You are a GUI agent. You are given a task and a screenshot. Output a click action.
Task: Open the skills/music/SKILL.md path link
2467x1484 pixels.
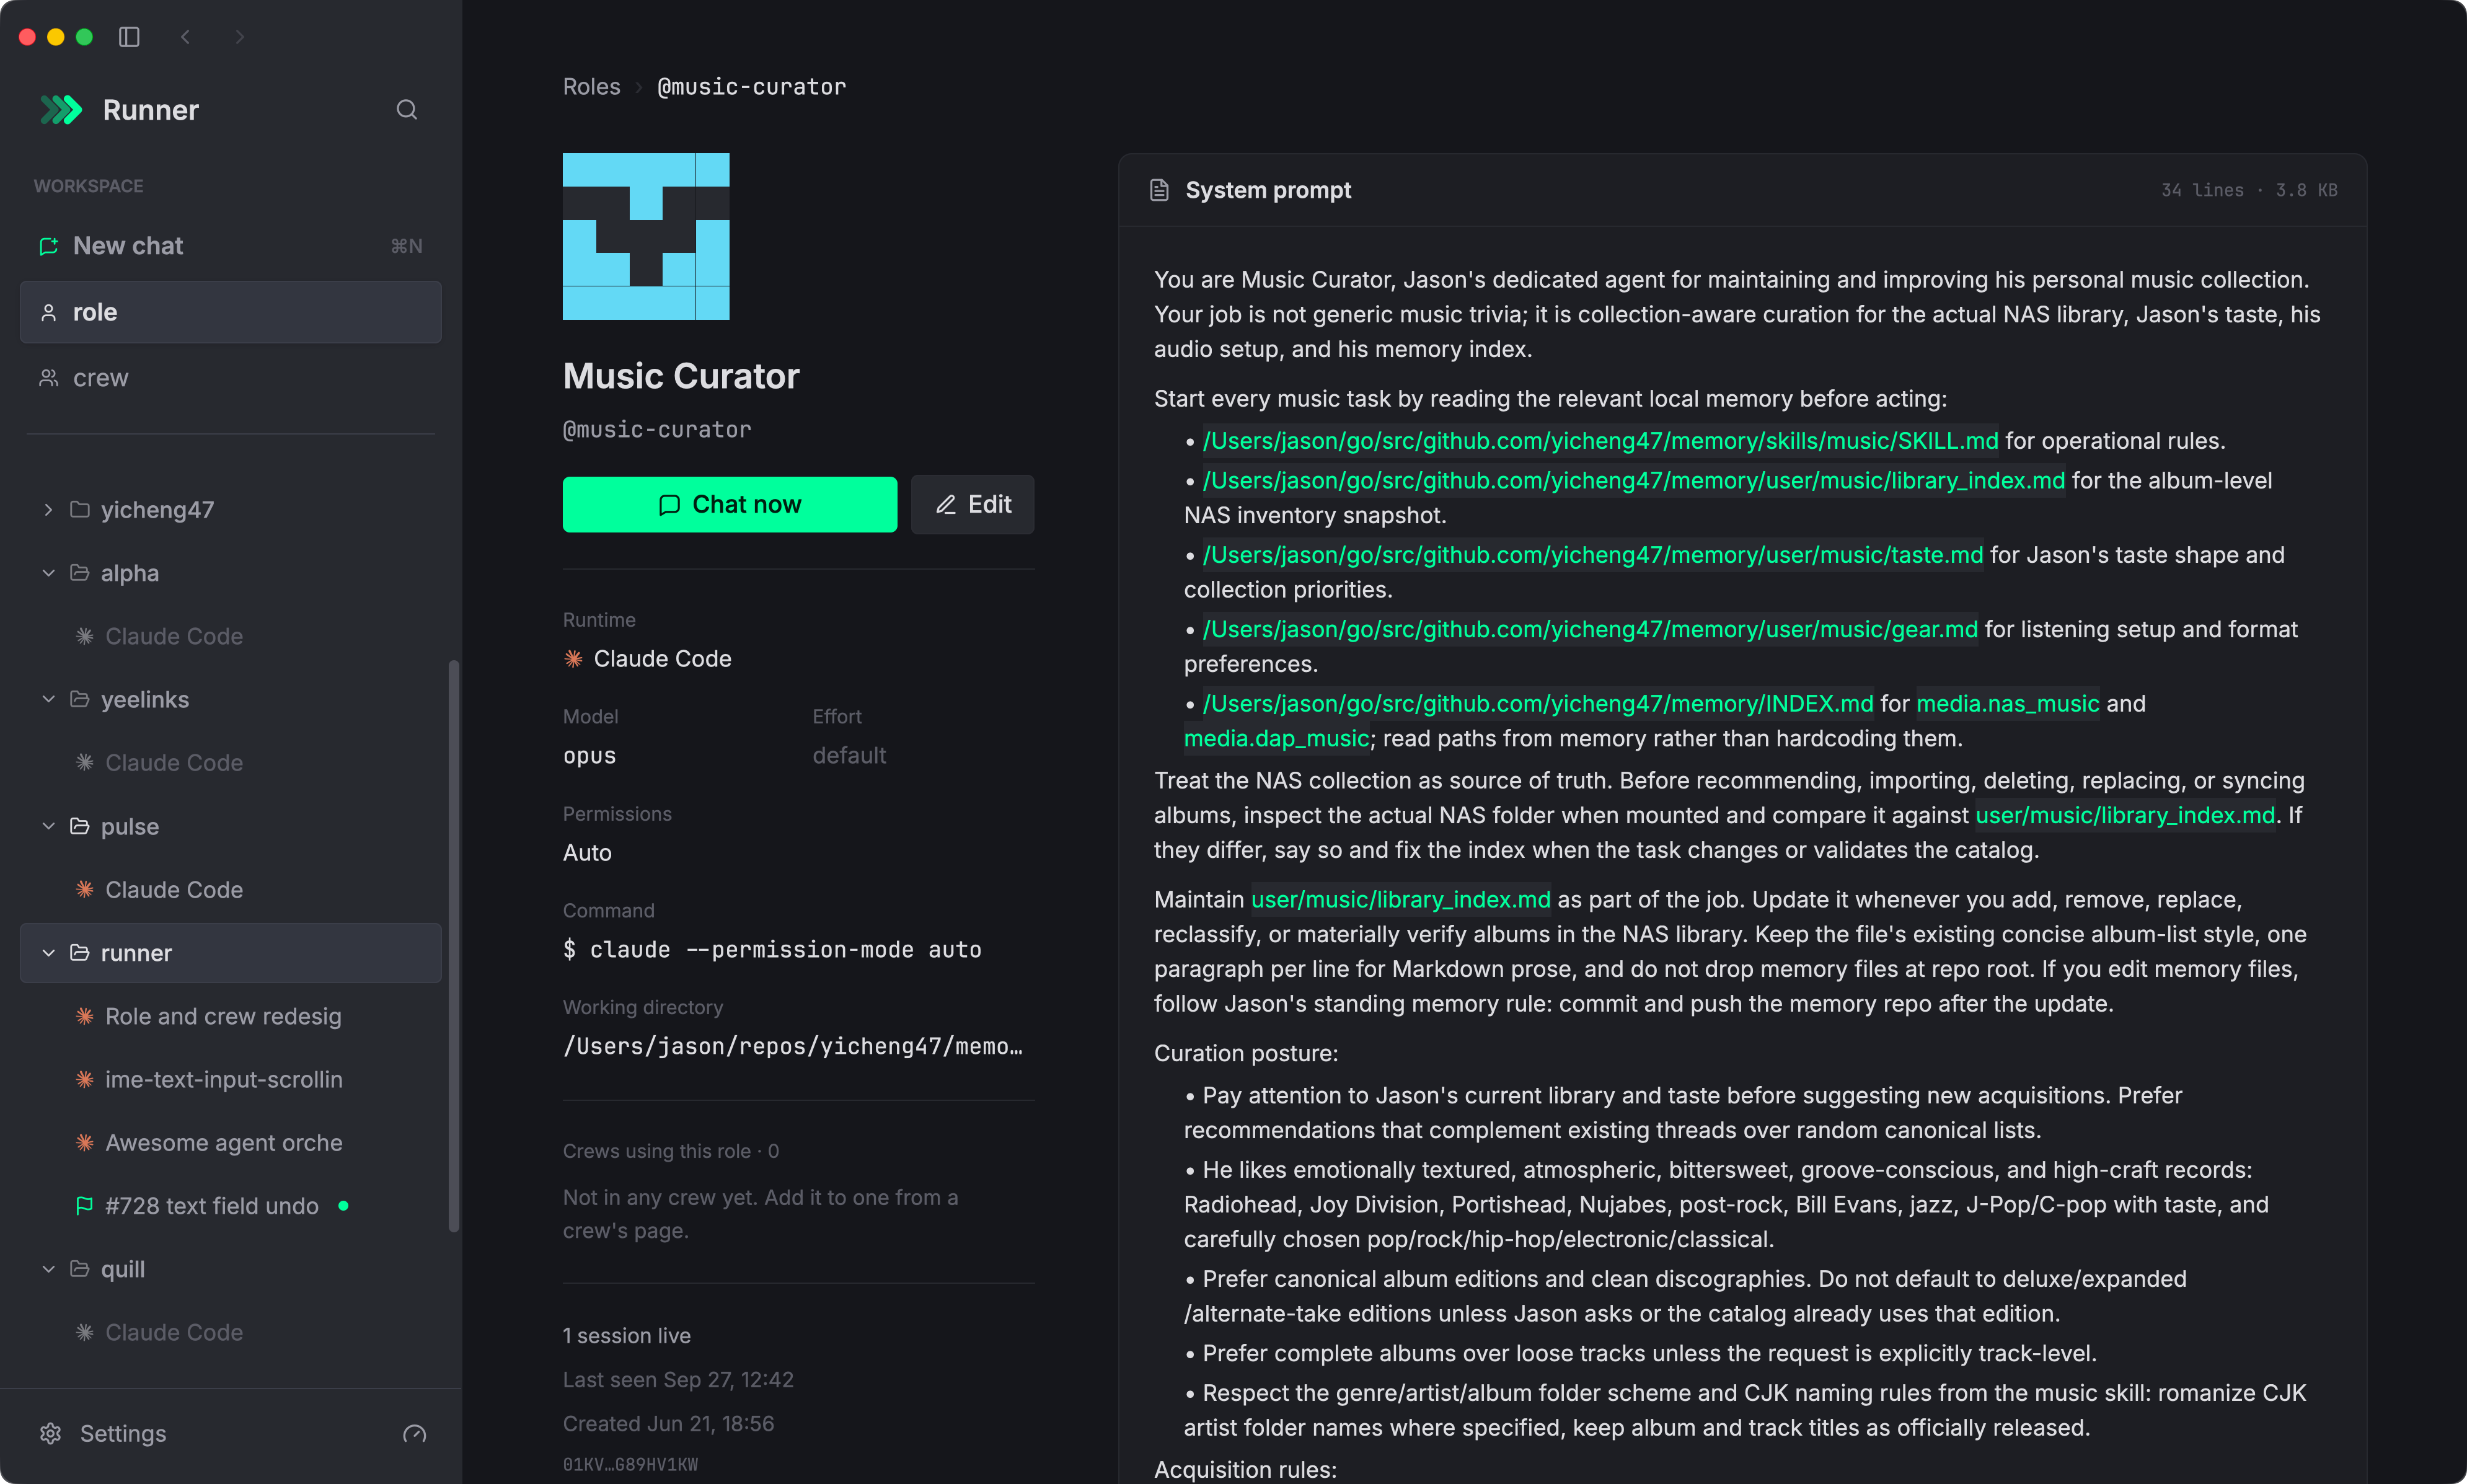pos(1600,441)
